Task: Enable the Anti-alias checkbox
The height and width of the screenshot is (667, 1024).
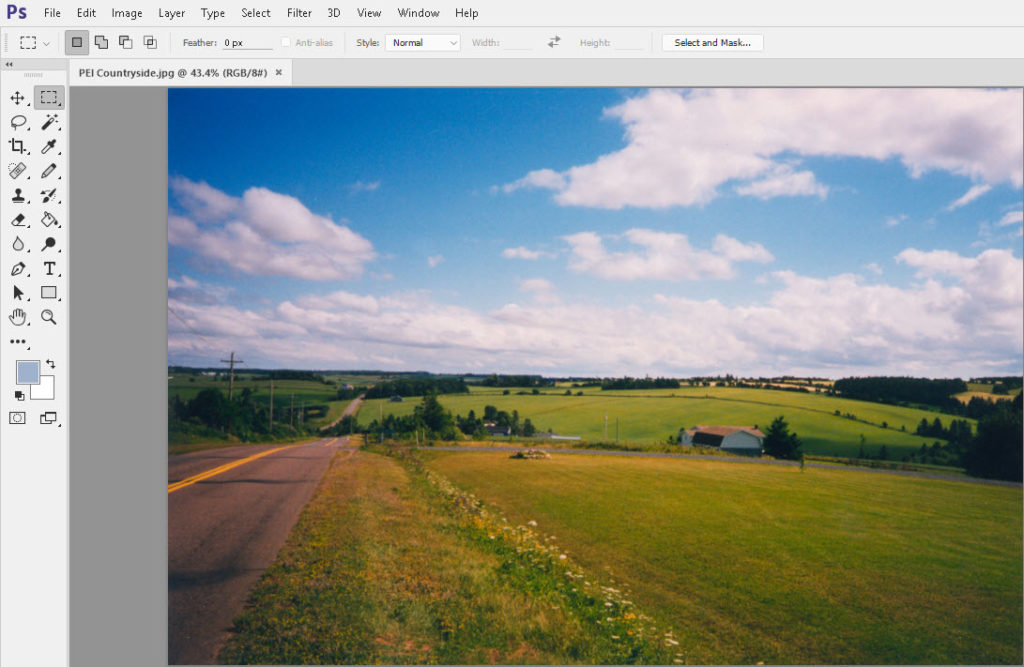Action: point(284,42)
